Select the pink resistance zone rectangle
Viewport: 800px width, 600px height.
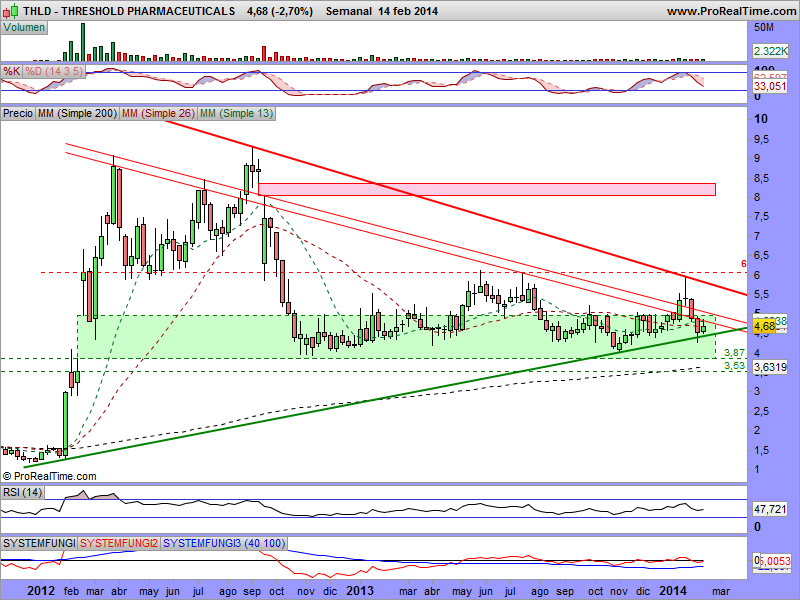point(487,189)
